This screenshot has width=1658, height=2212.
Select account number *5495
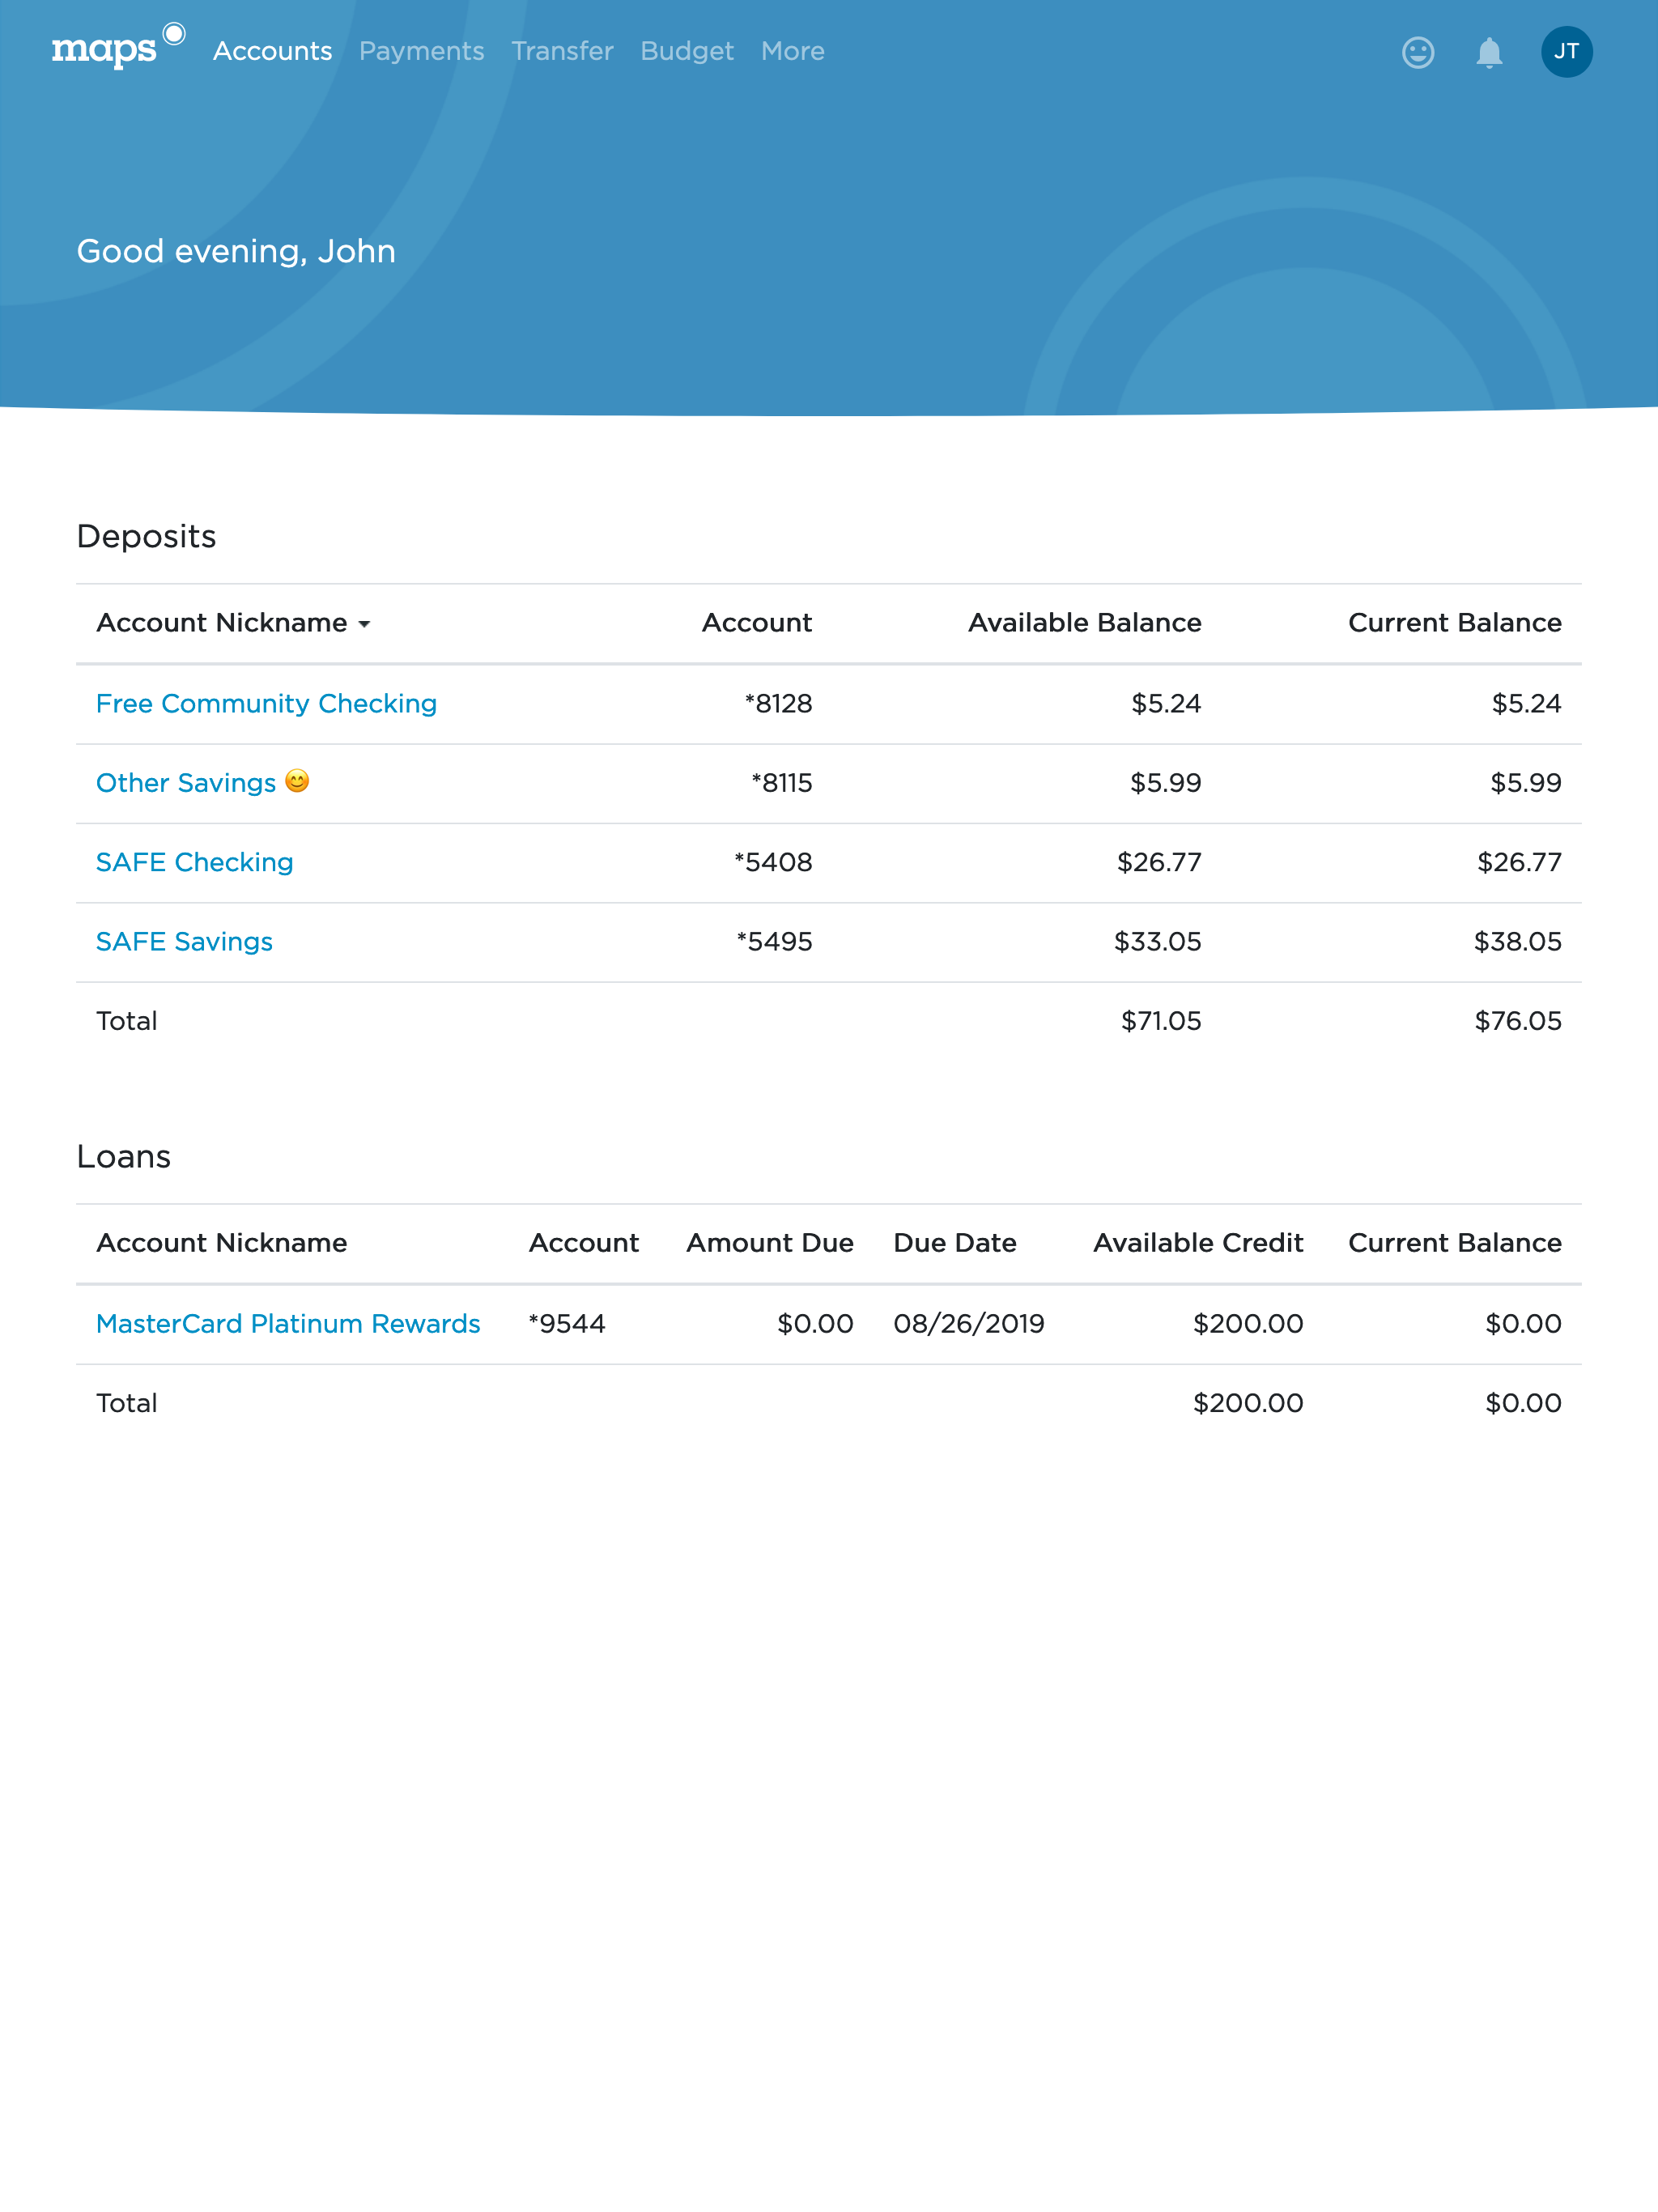tap(774, 941)
